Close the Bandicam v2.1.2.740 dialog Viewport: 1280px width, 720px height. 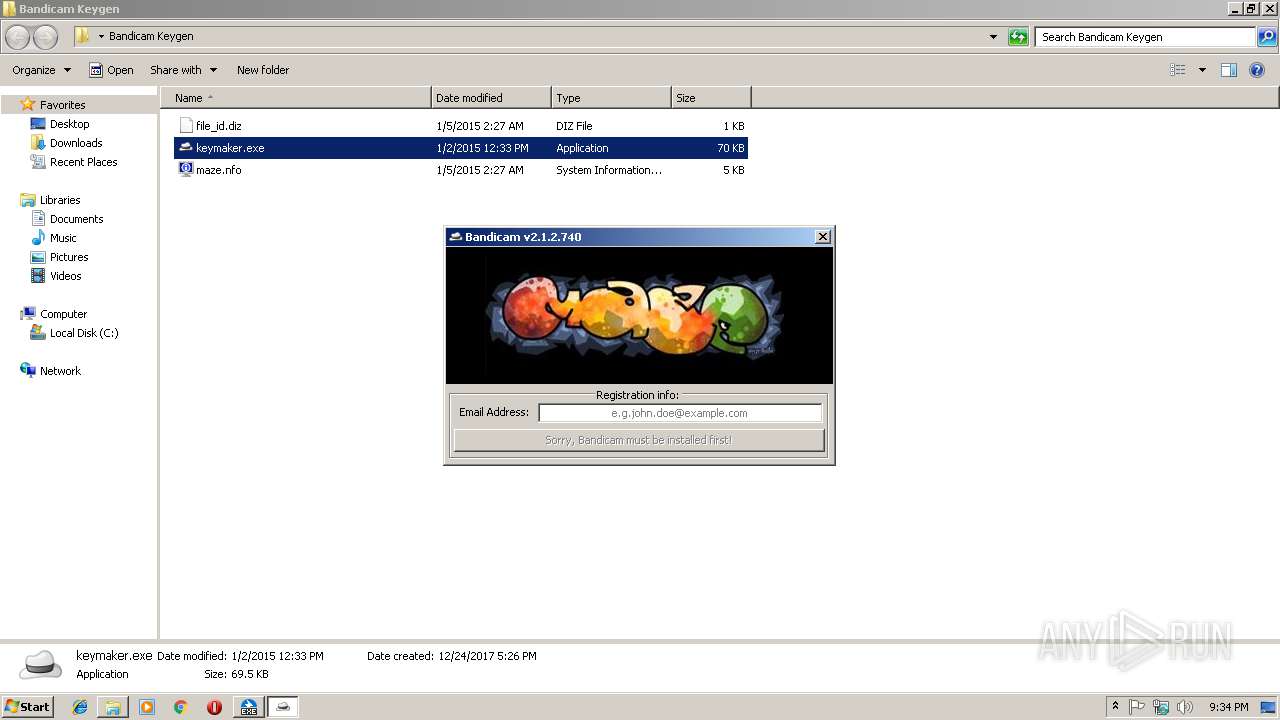822,237
